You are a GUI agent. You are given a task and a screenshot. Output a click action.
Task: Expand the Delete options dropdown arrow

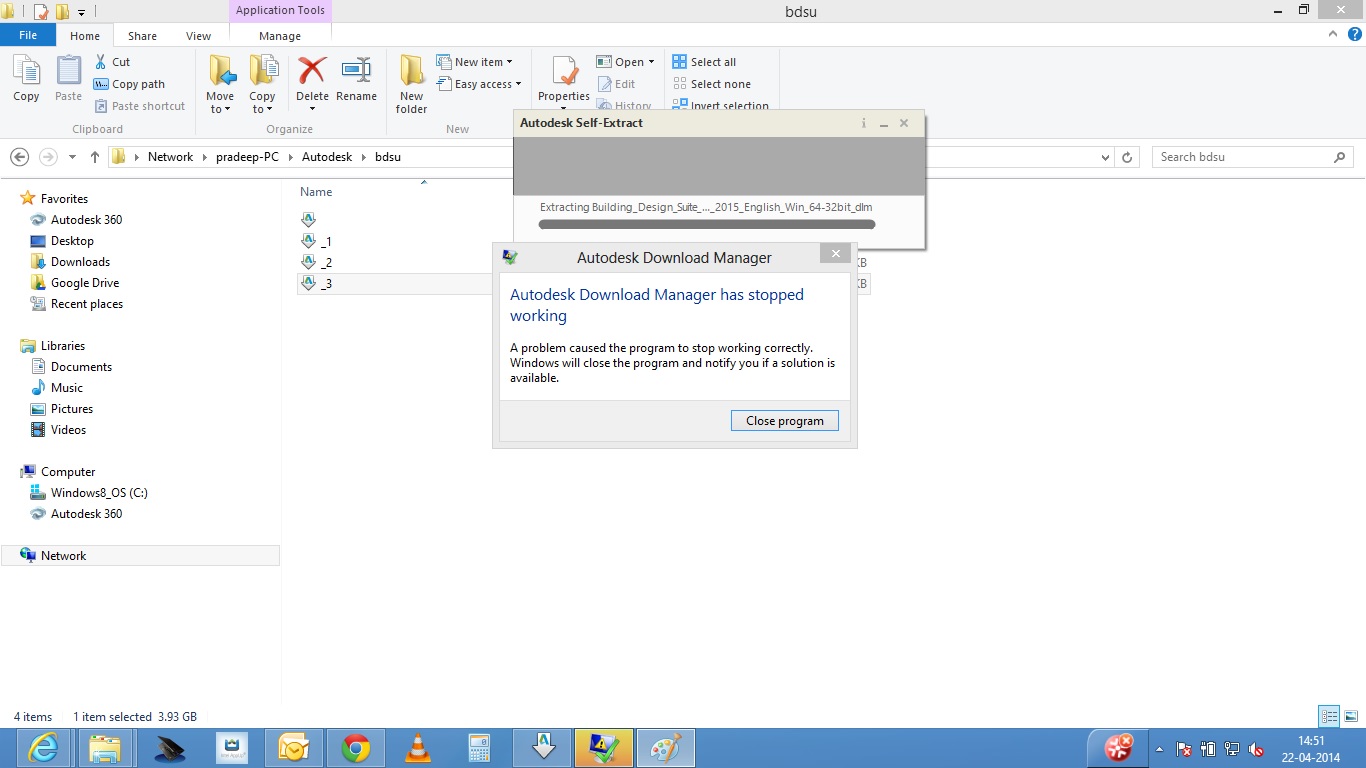pyautogui.click(x=312, y=109)
